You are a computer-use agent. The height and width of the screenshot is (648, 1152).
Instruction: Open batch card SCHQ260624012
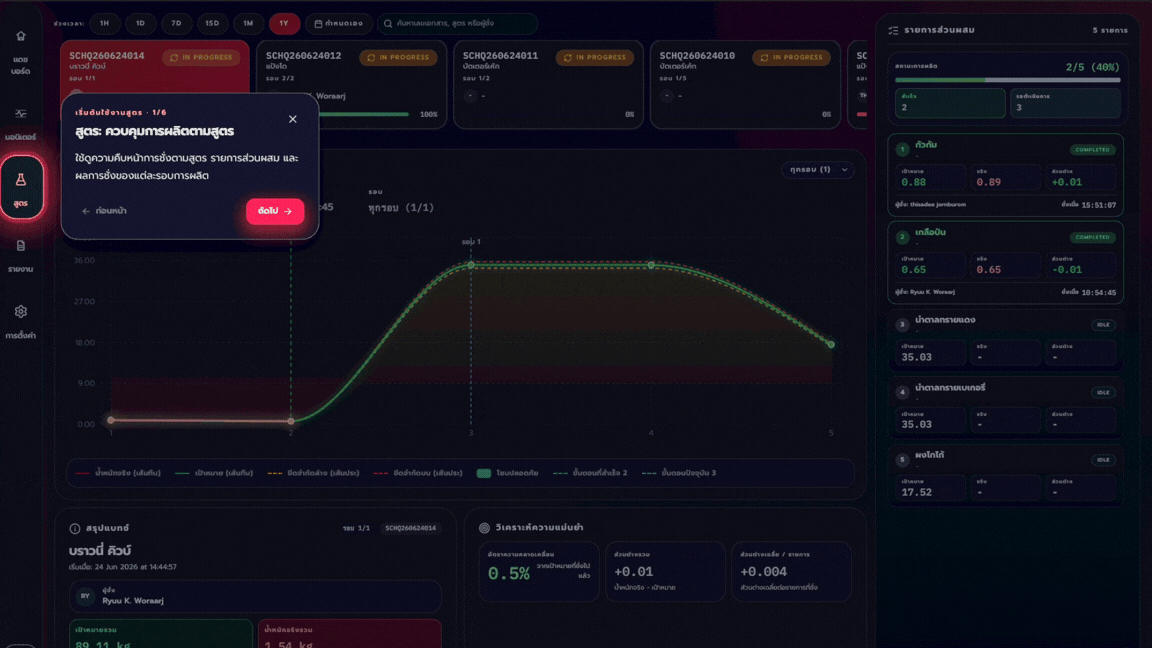(x=351, y=84)
